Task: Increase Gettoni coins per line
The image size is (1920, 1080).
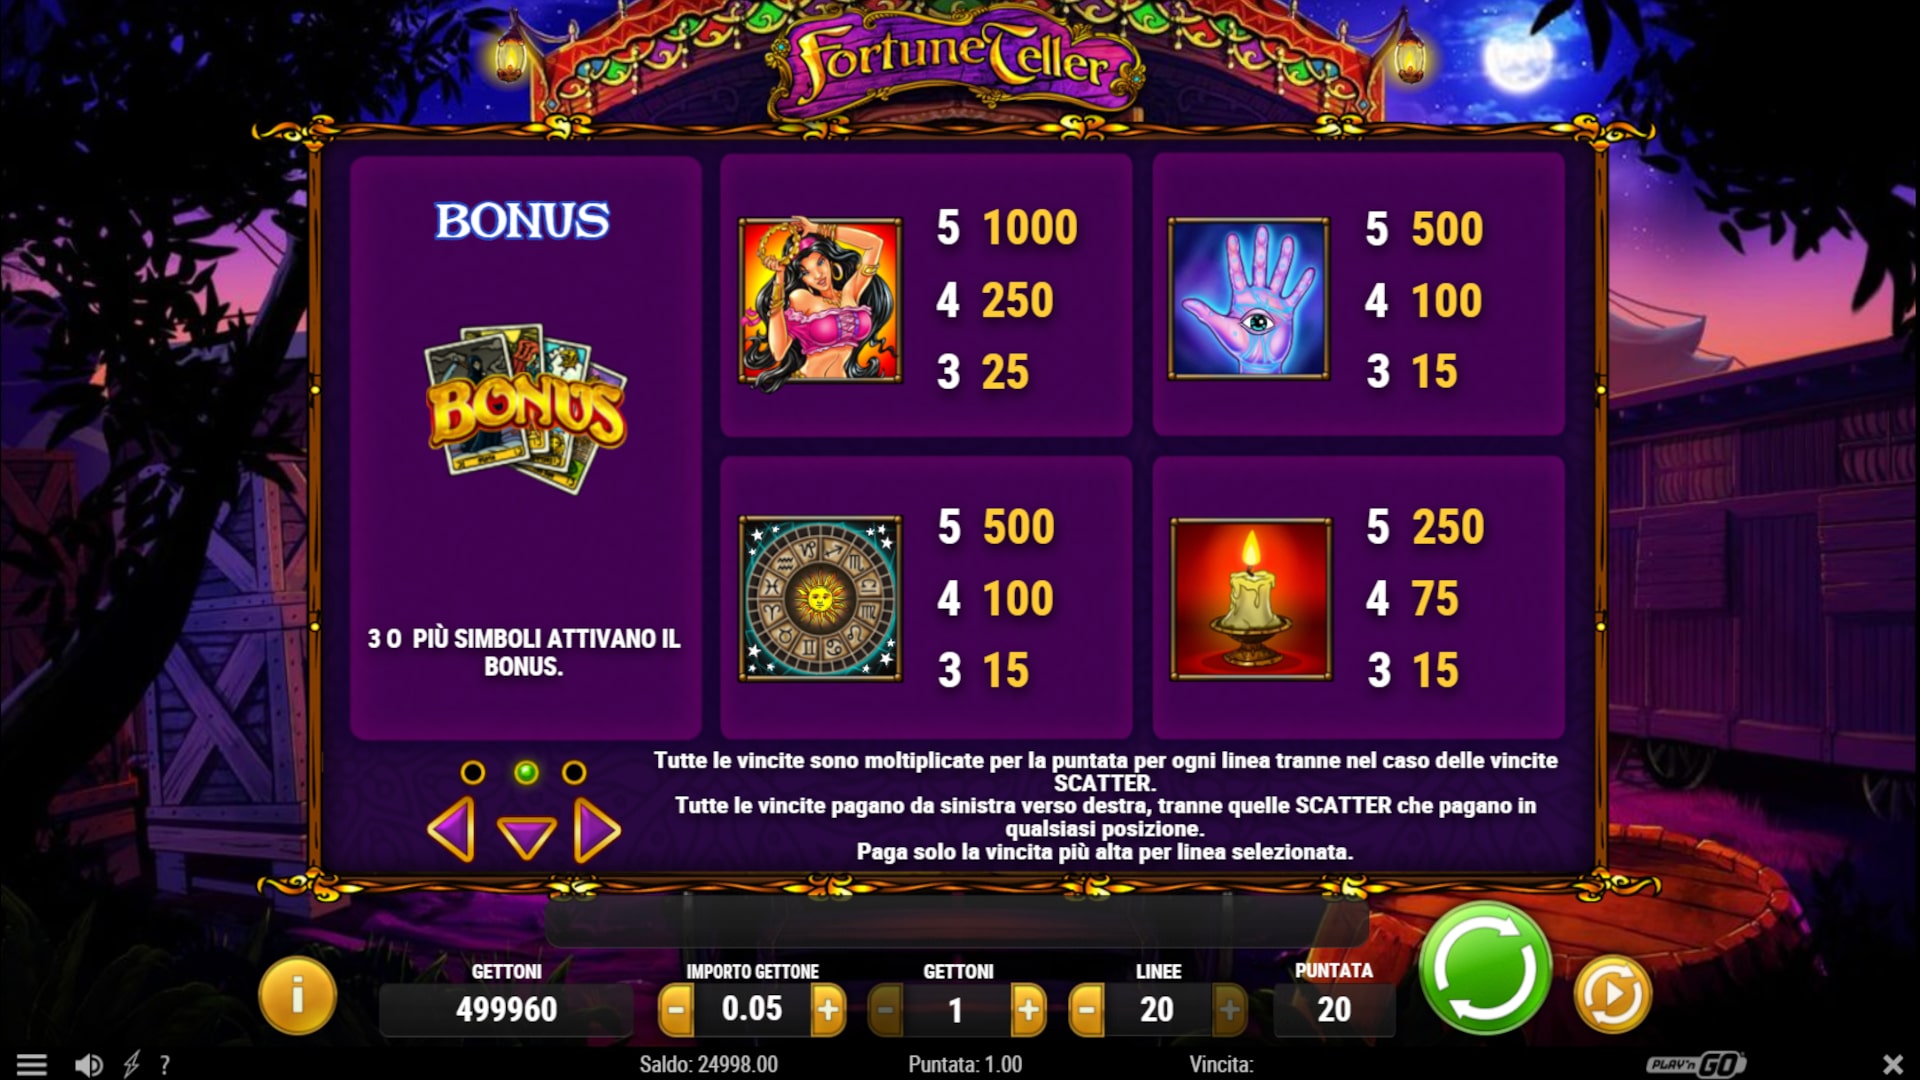Action: 1028,1010
